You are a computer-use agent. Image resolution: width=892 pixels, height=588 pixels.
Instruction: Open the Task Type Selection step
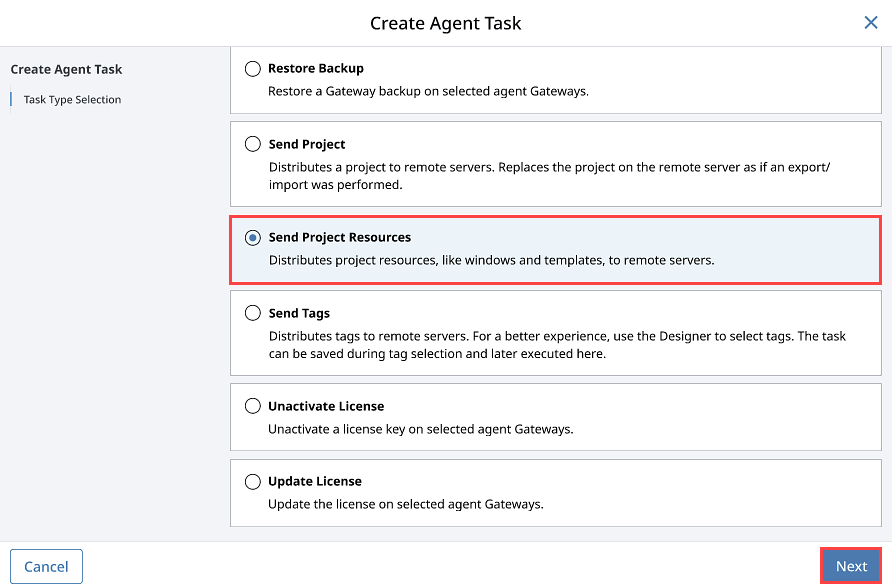pos(72,100)
